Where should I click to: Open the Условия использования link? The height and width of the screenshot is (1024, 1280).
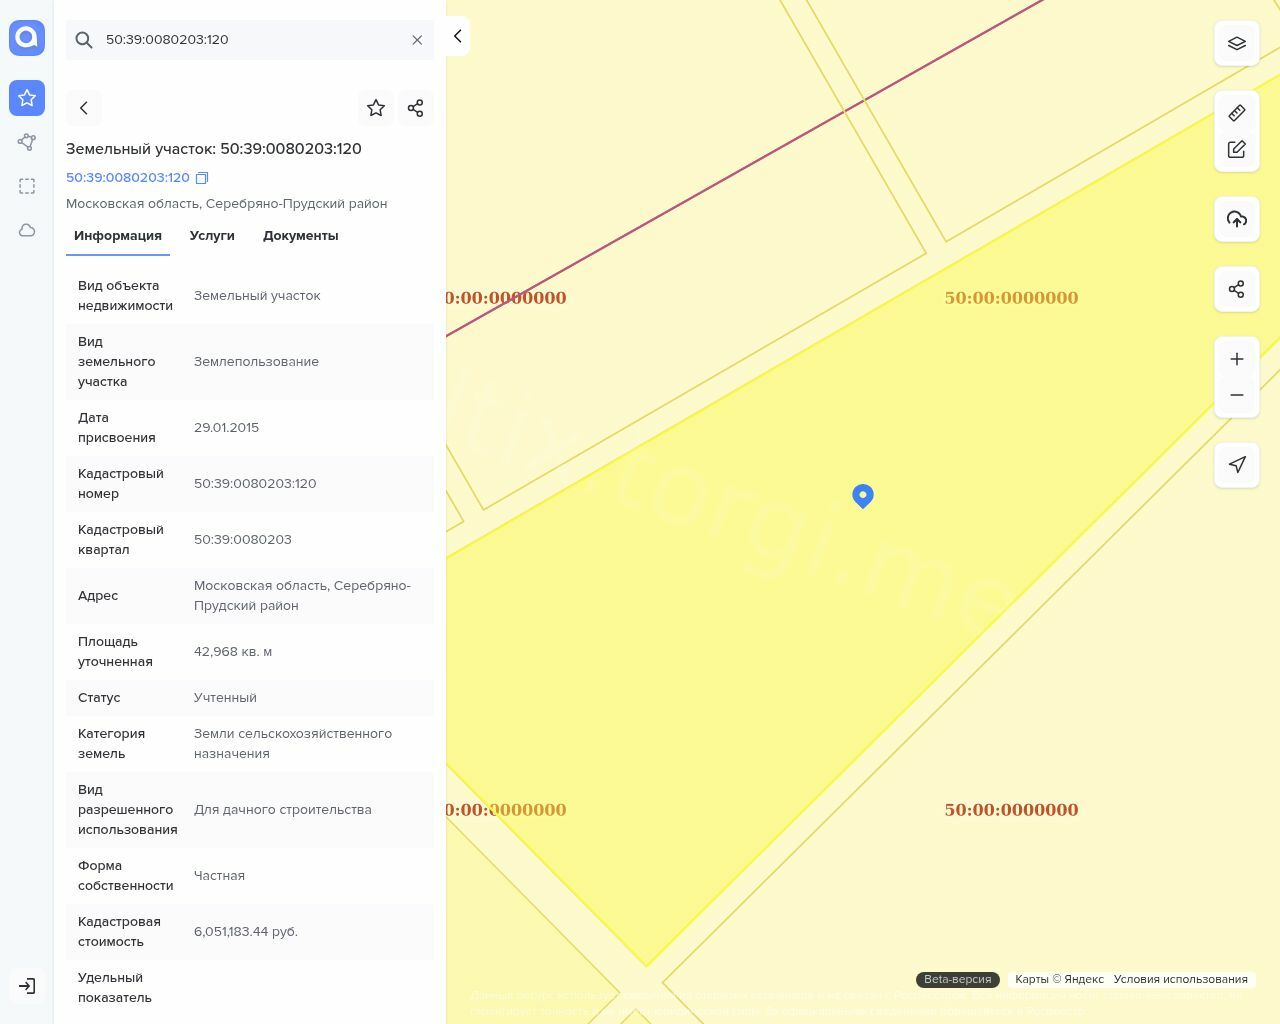tap(1180, 979)
